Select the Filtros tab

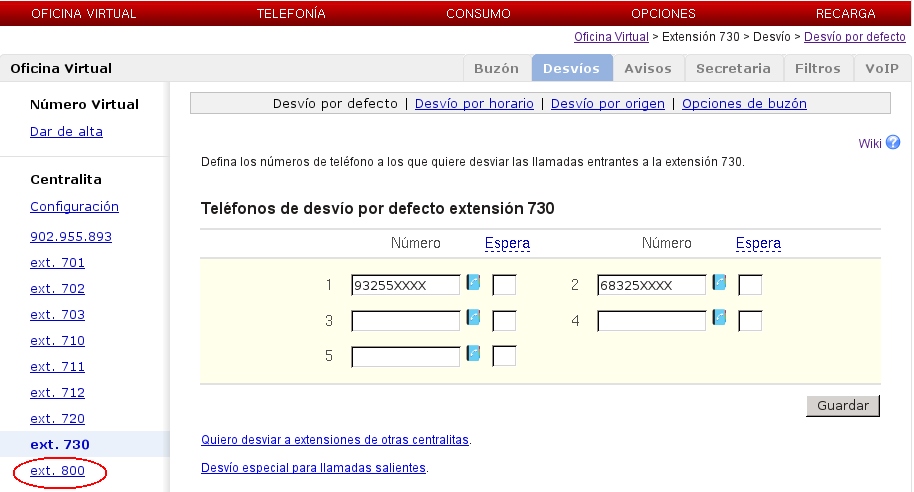click(x=817, y=69)
